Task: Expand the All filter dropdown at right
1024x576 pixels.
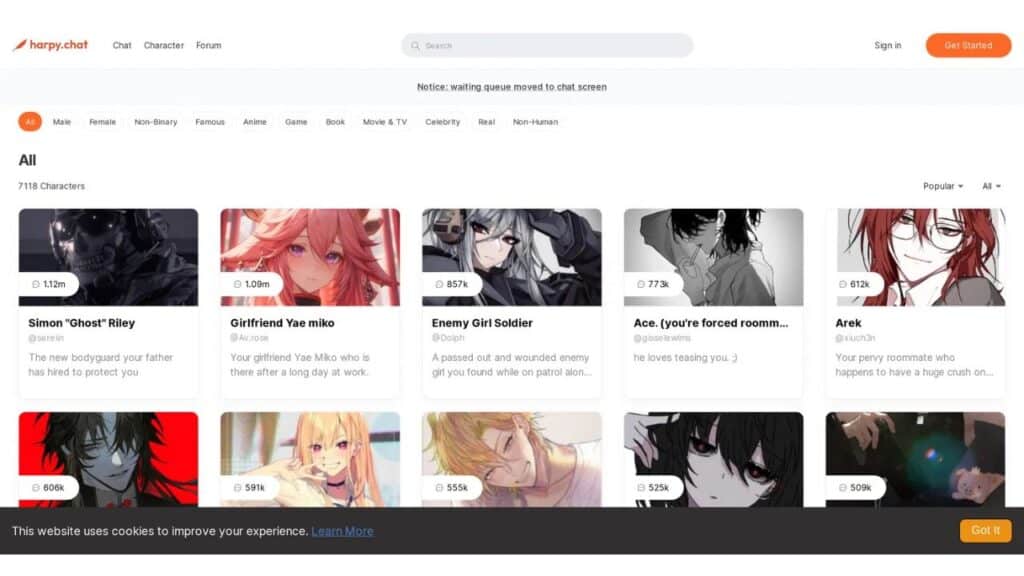Action: (x=991, y=186)
